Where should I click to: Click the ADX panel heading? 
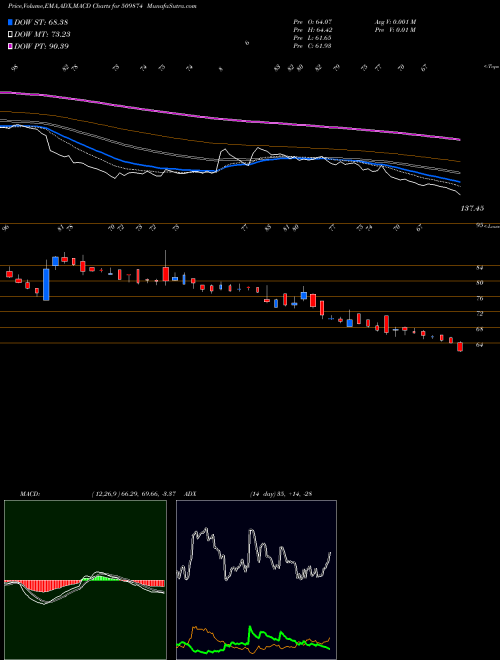click(190, 493)
